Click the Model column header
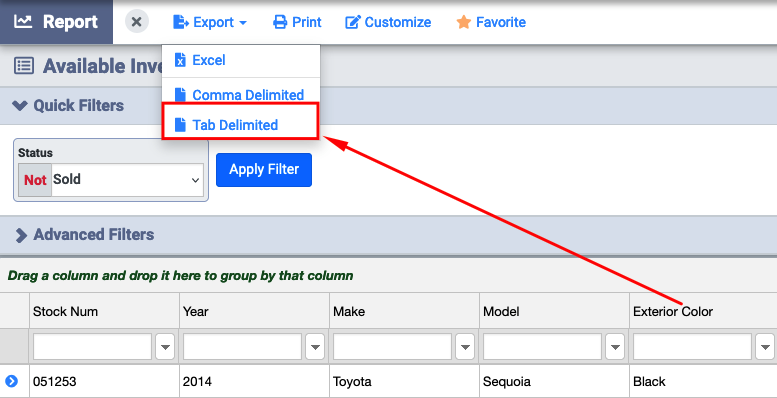777x398 pixels. click(x=555, y=311)
